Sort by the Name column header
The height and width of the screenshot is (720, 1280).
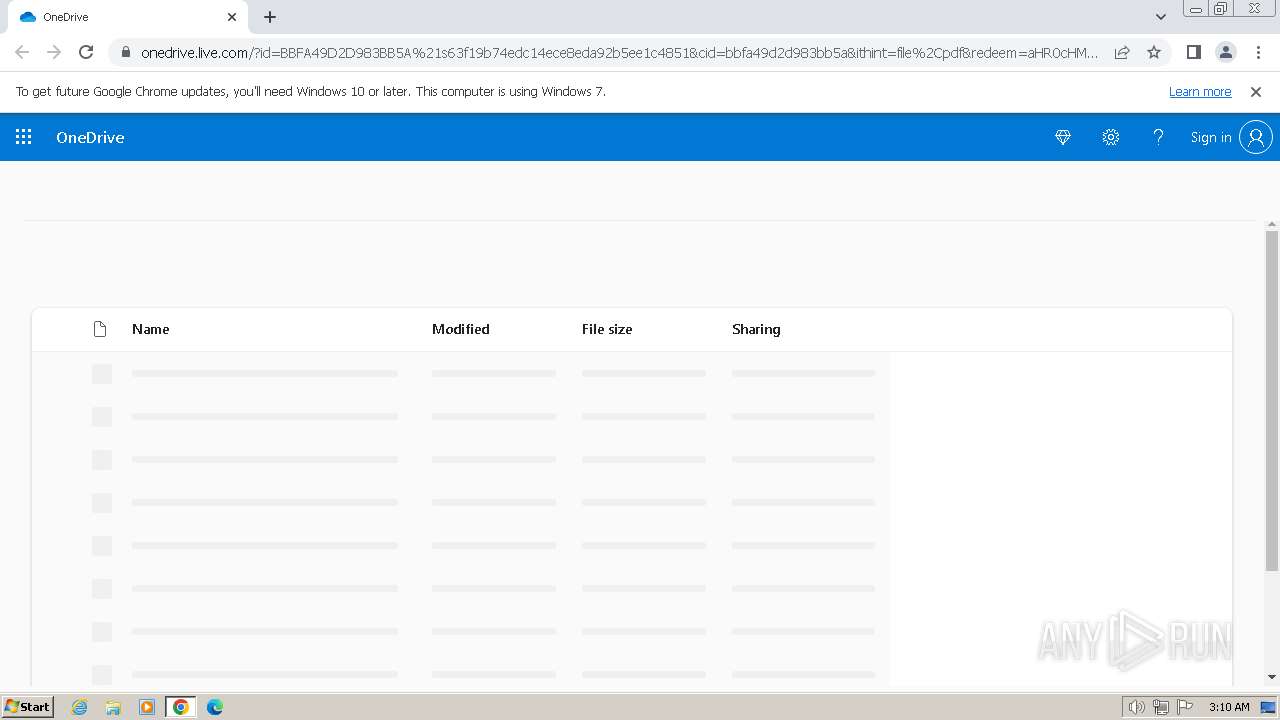click(x=151, y=329)
